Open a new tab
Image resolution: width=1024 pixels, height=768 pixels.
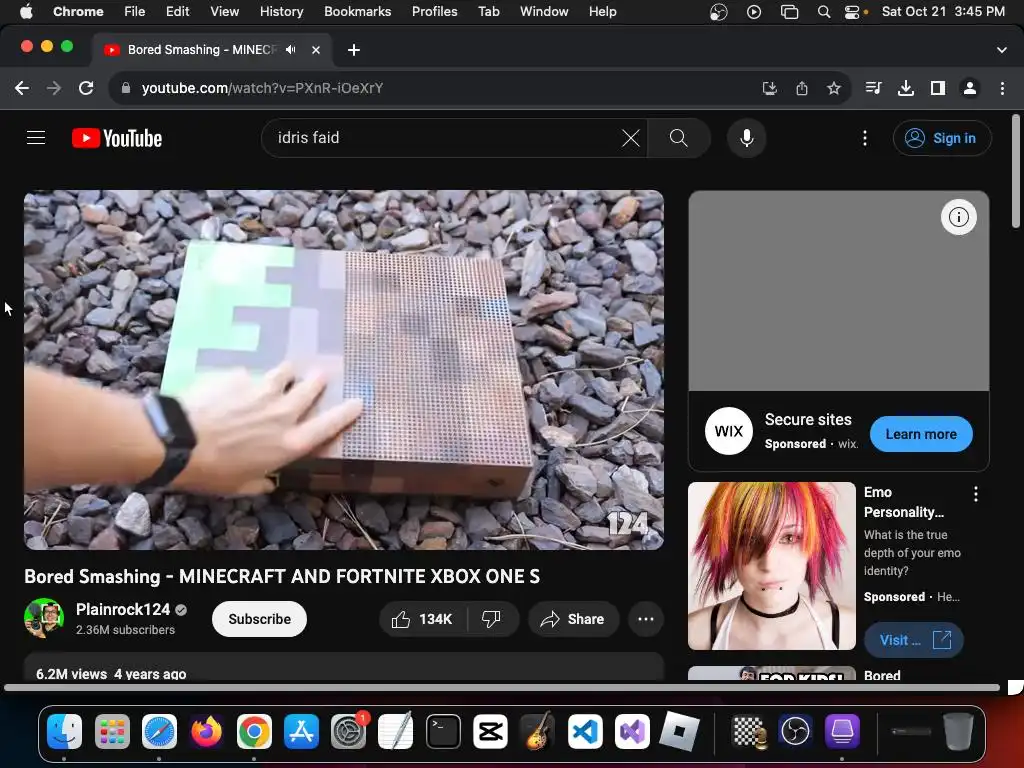coord(353,50)
